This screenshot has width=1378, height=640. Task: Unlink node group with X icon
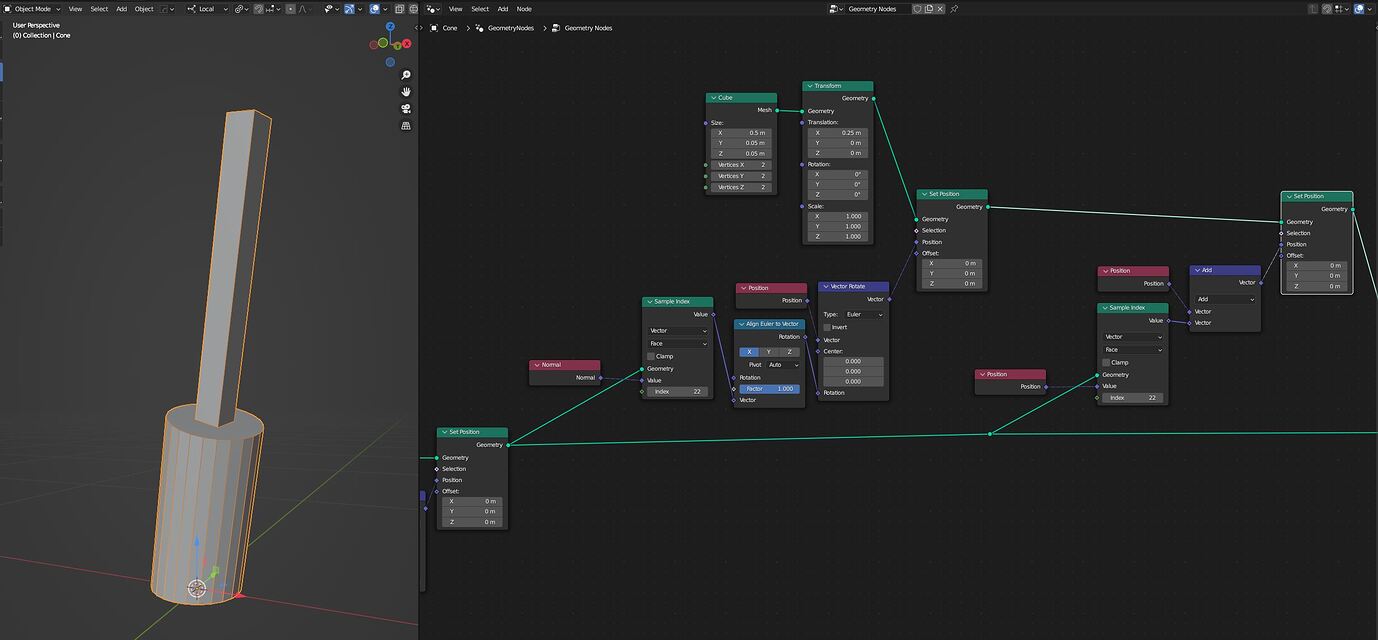click(940, 9)
